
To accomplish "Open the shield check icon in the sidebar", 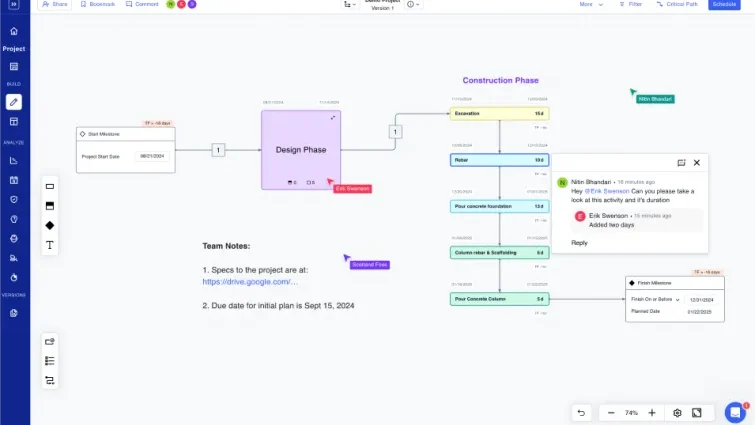I will pyautogui.click(x=13, y=199).
